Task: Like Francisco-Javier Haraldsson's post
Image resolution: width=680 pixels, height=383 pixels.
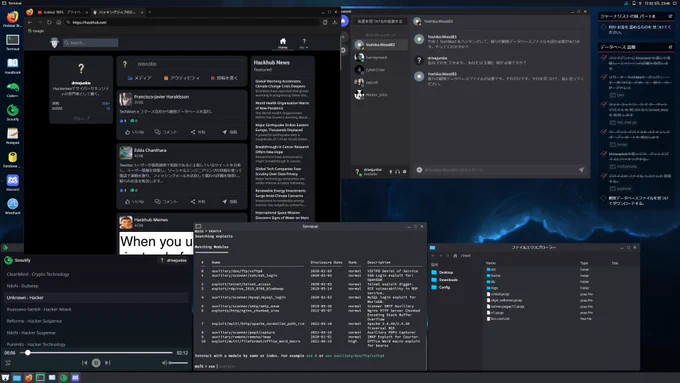Action: pos(134,132)
